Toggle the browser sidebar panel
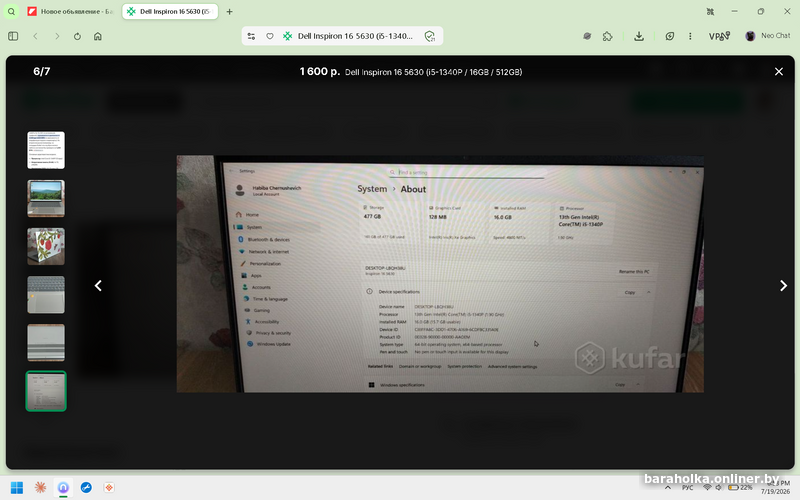 tap(13, 36)
